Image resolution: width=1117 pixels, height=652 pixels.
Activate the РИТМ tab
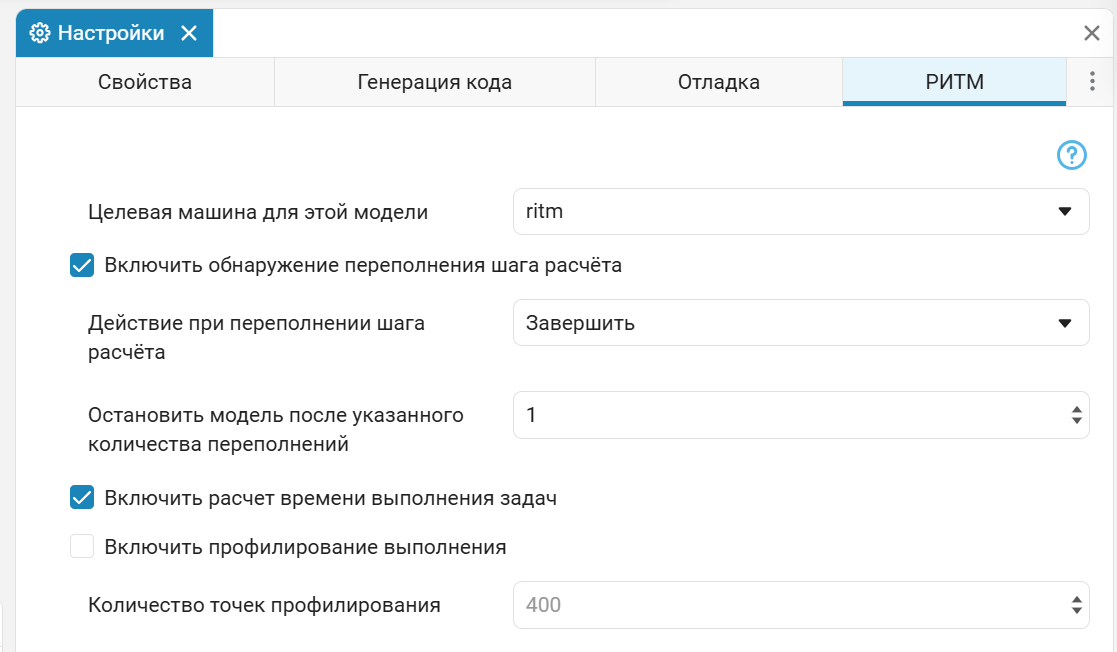click(954, 82)
